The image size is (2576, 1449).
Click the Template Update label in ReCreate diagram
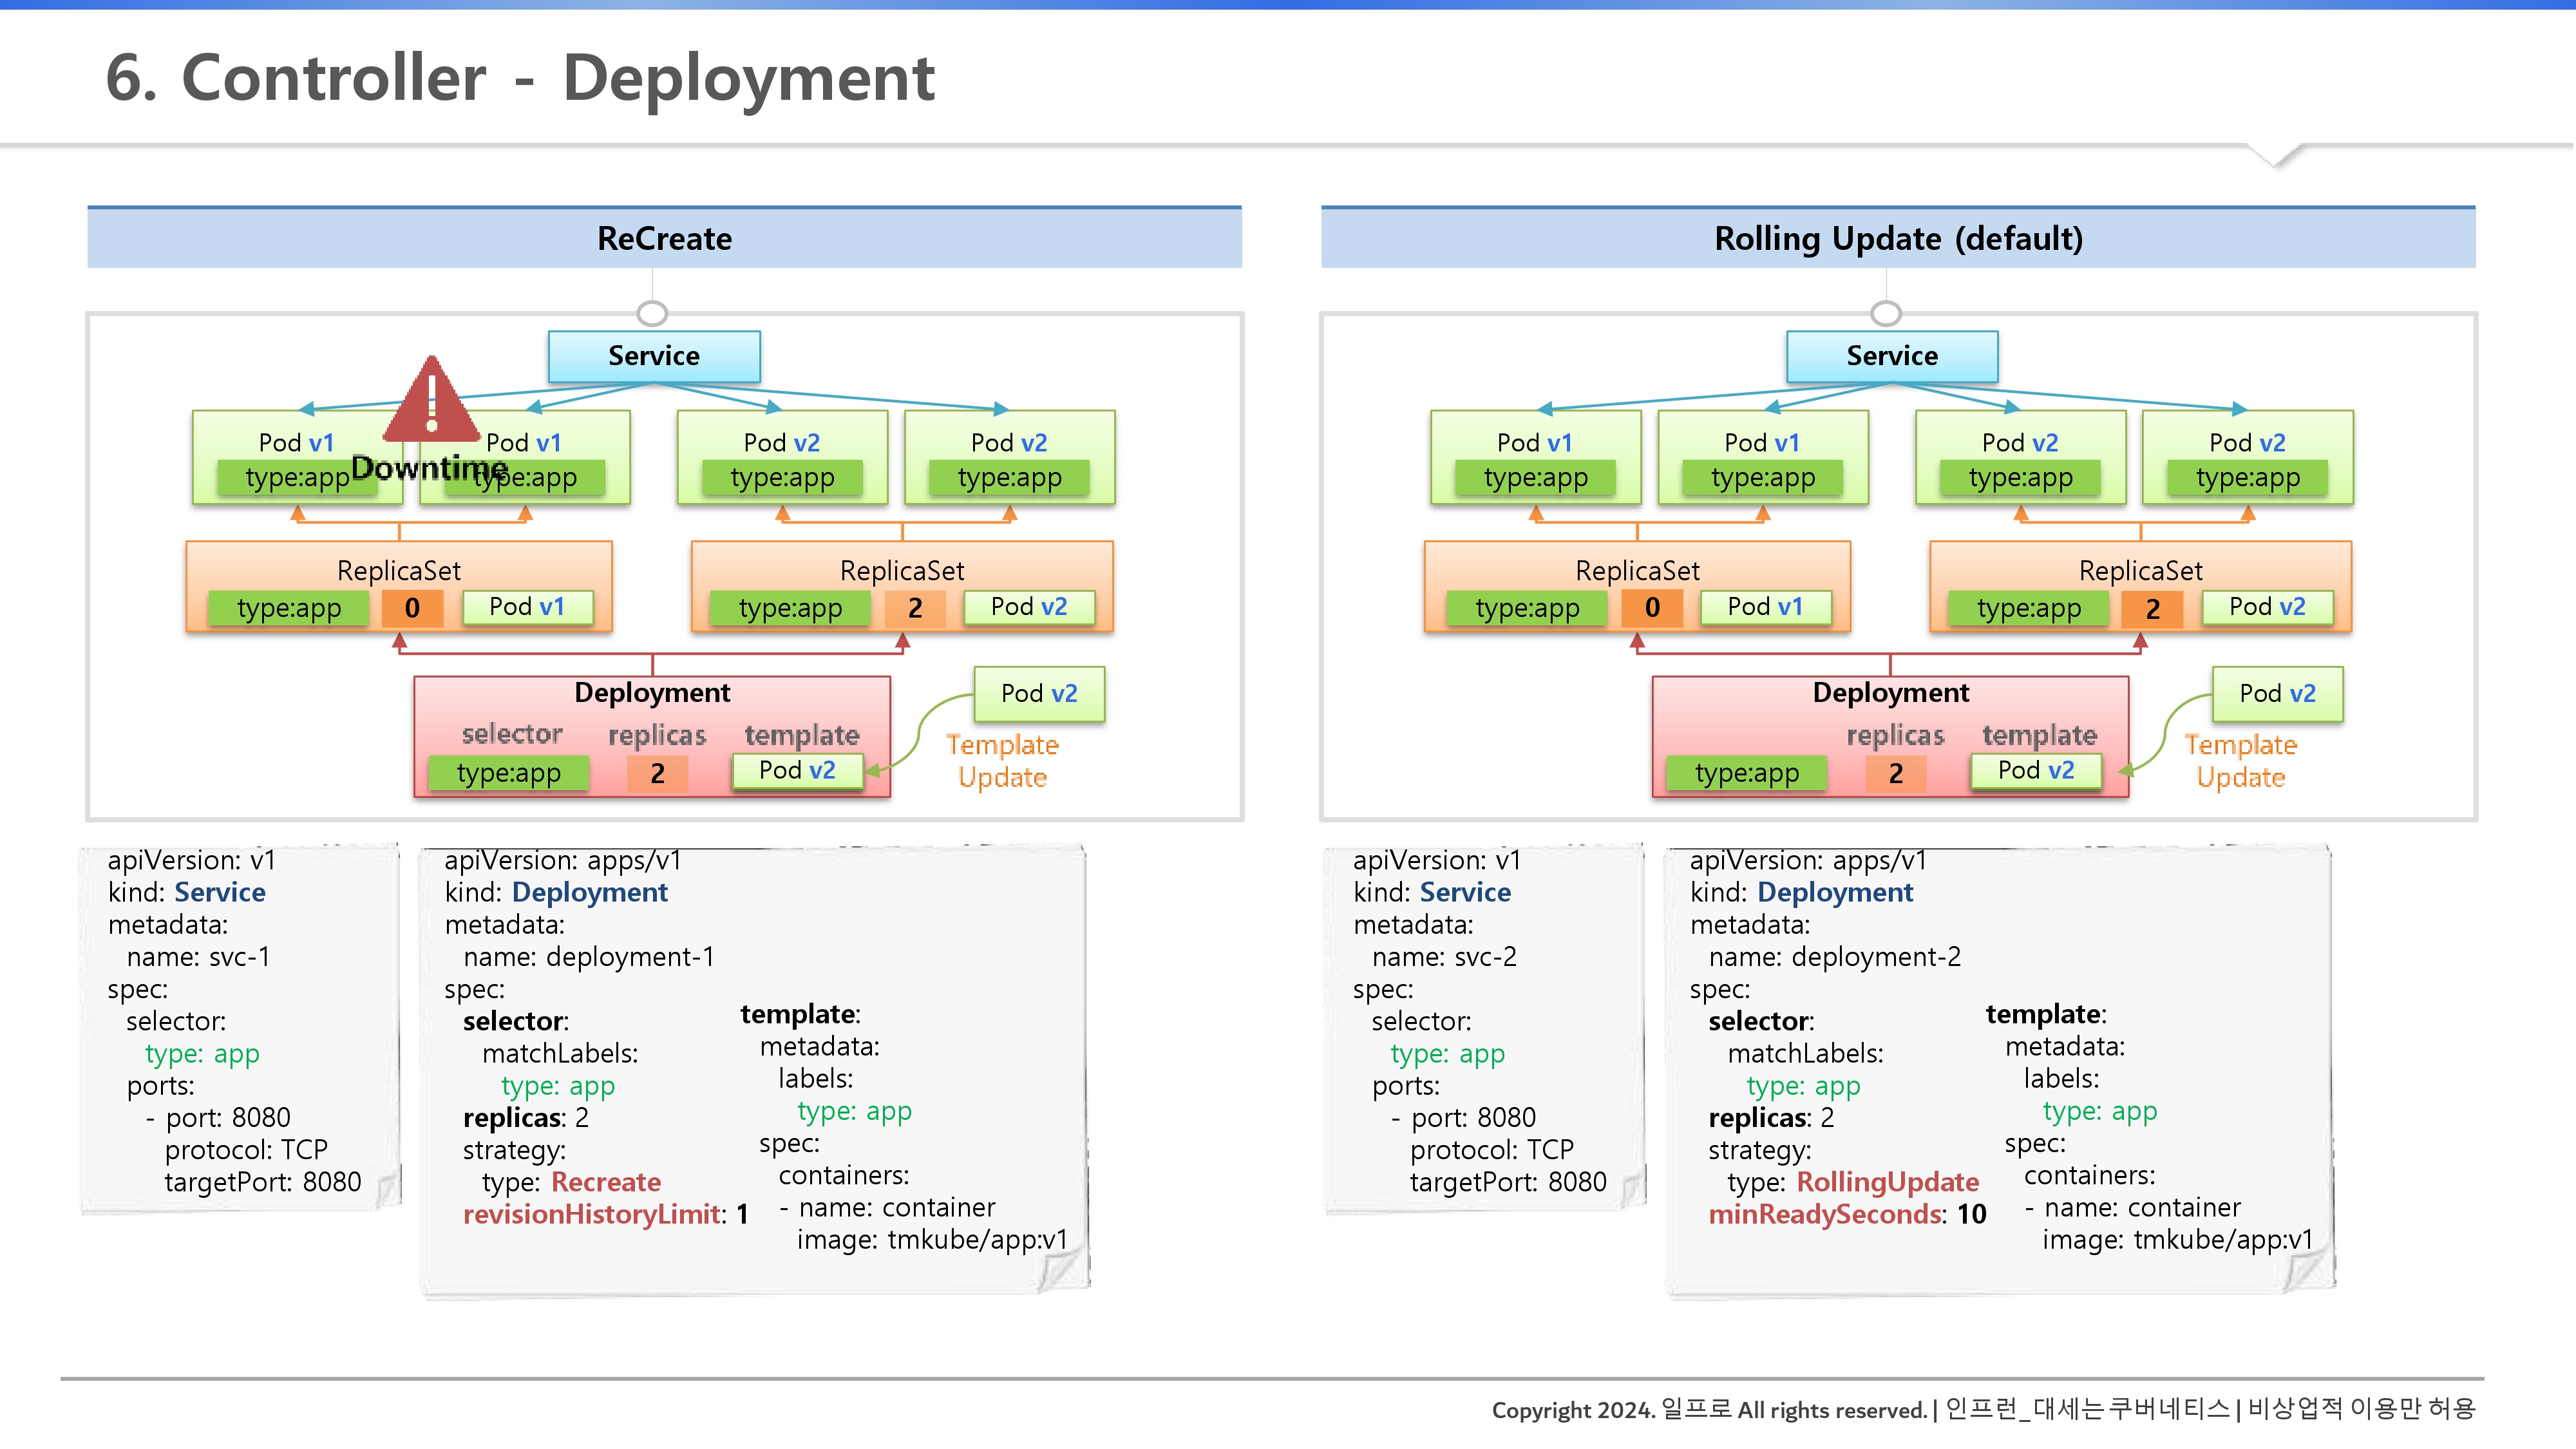(1002, 761)
